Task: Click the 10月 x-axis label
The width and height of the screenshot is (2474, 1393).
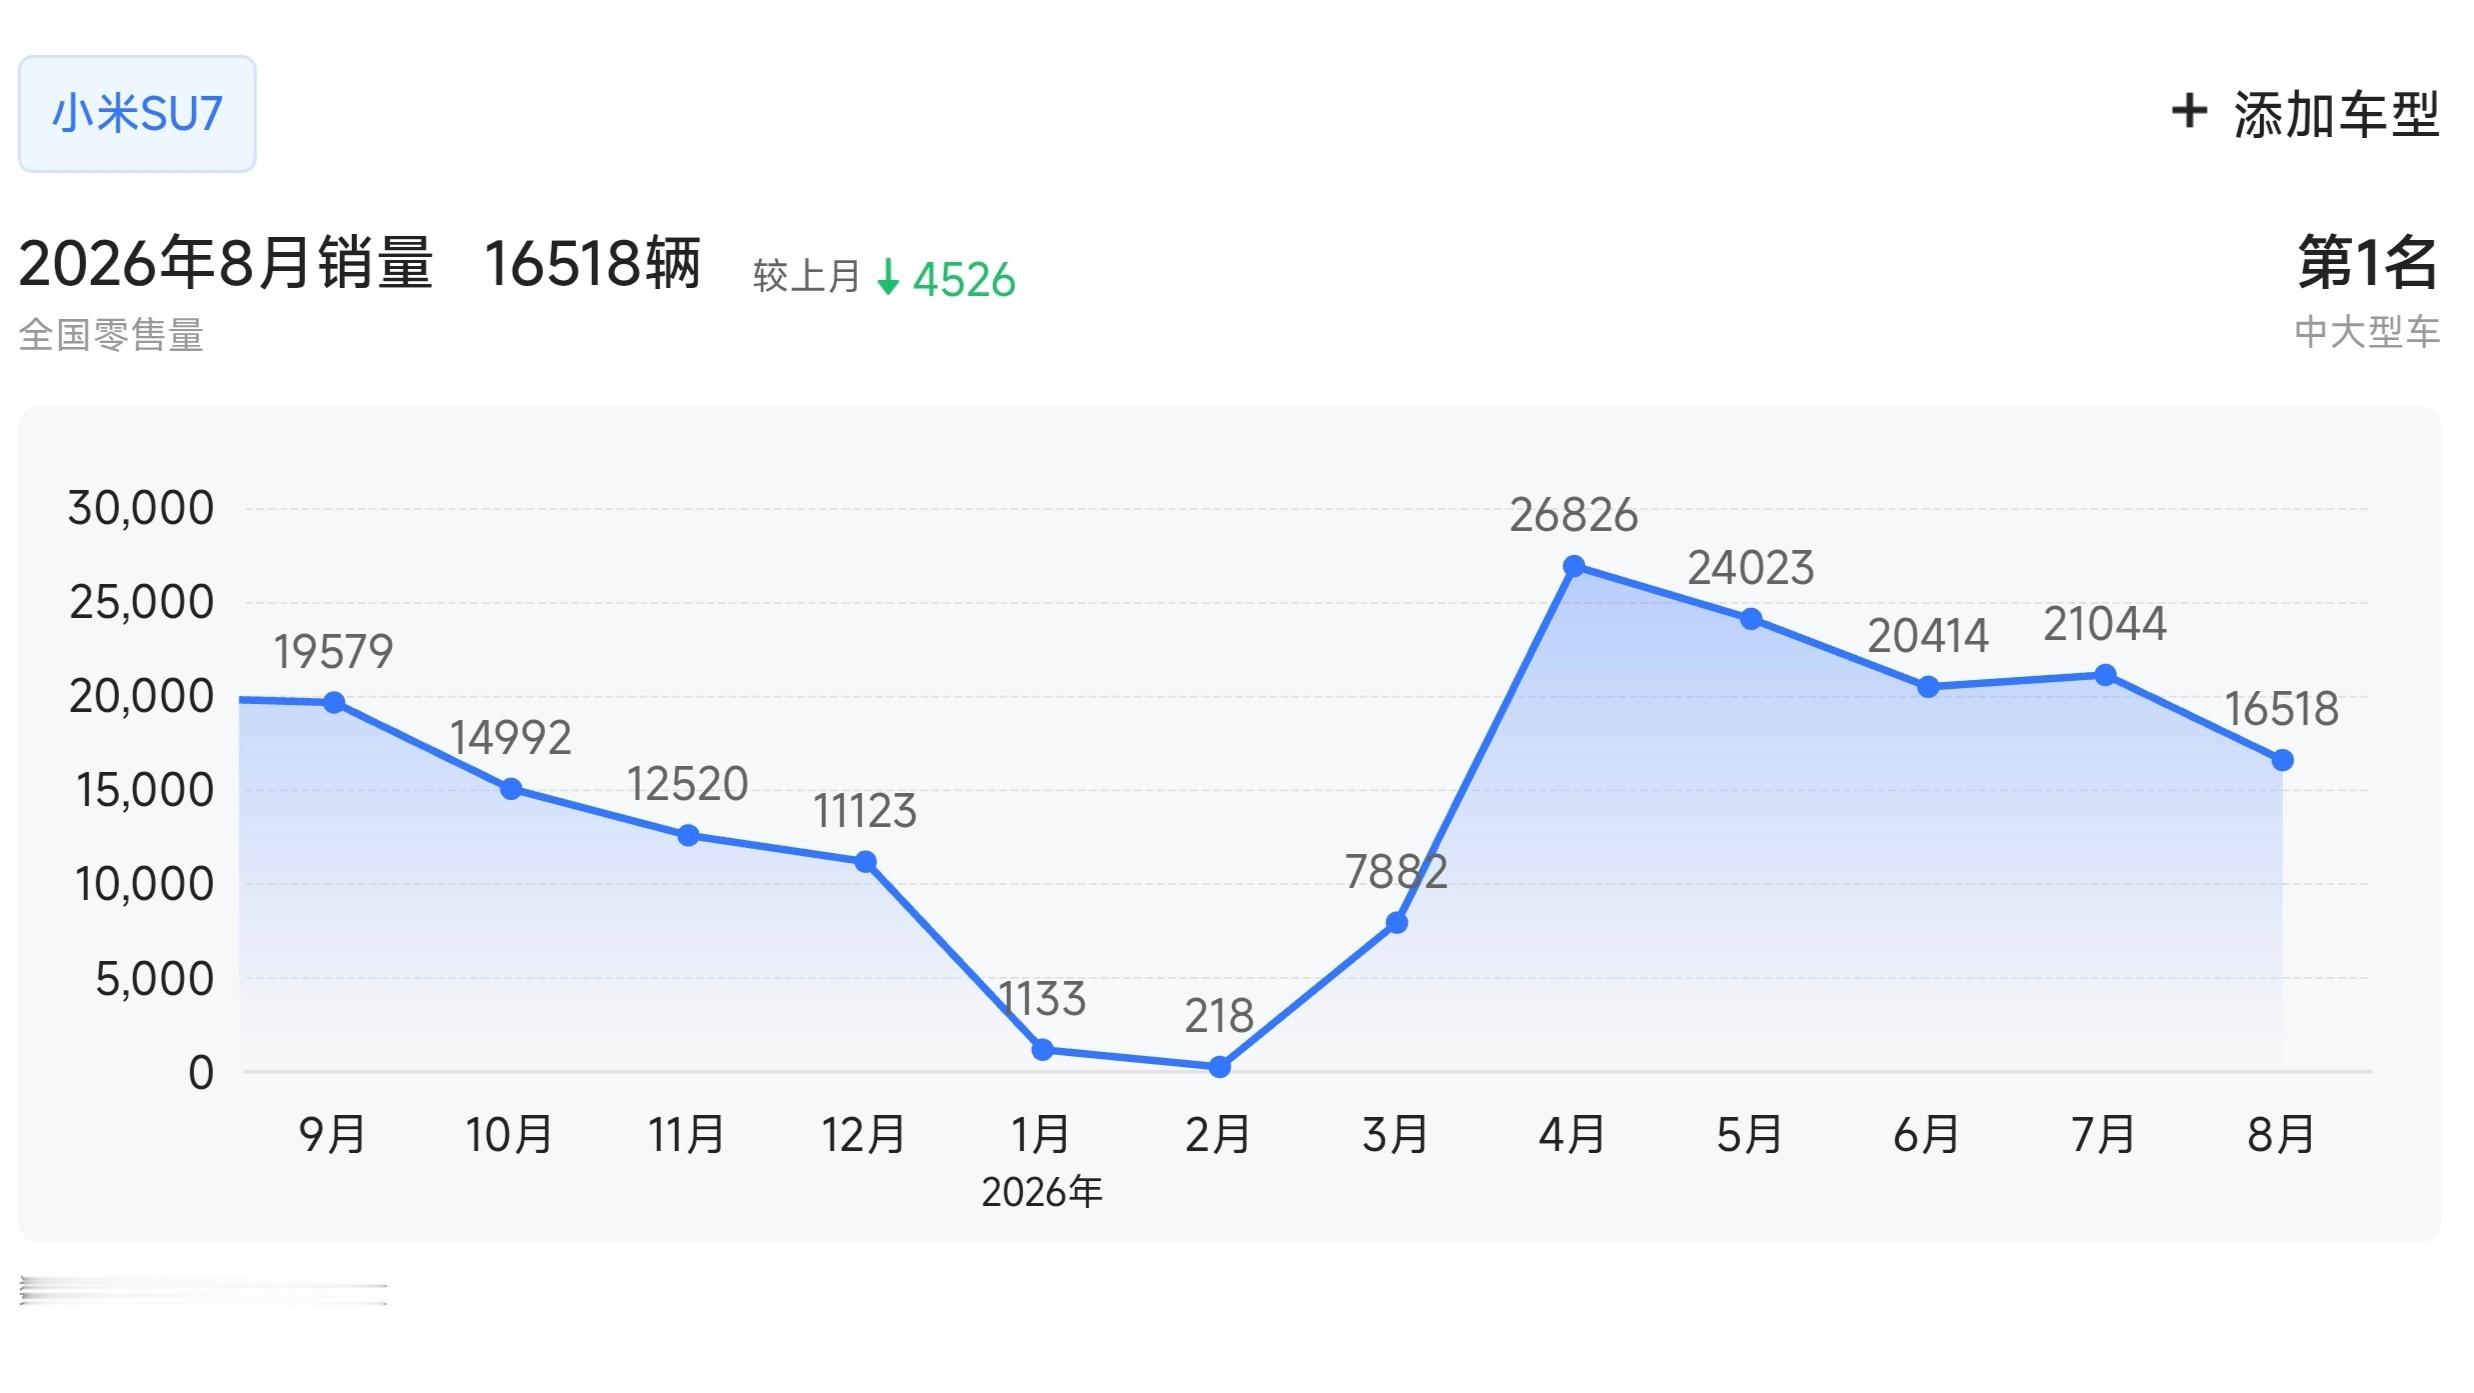Action: coord(510,1135)
